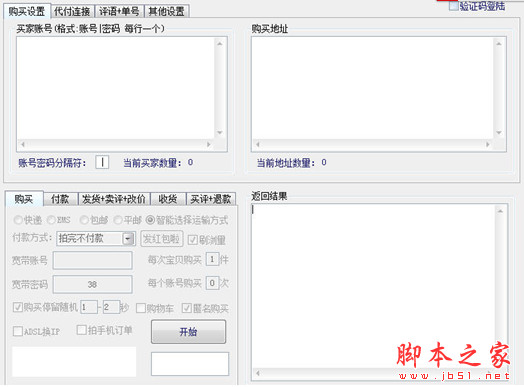Click the up arrow of 返回结果 scrollbar
Screen dimensions: 524x387
point(500,211)
